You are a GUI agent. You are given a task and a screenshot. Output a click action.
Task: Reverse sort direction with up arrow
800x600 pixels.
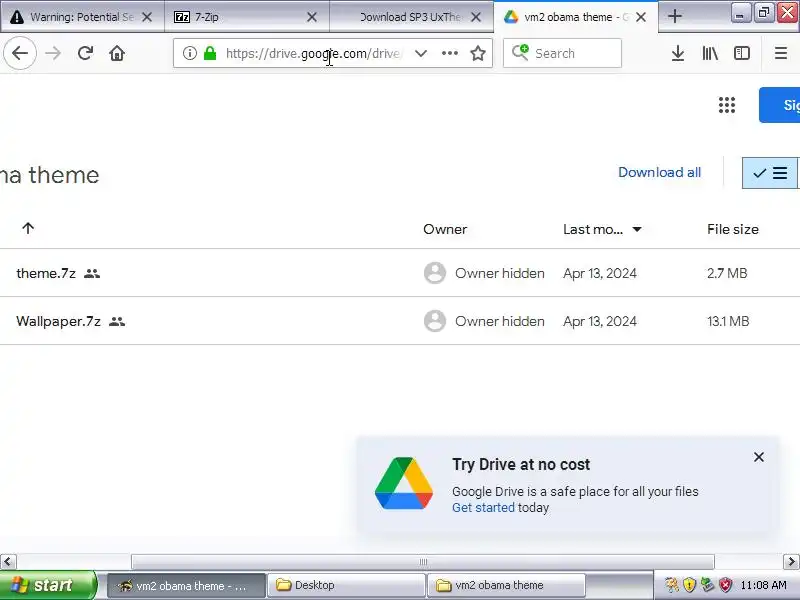click(28, 228)
